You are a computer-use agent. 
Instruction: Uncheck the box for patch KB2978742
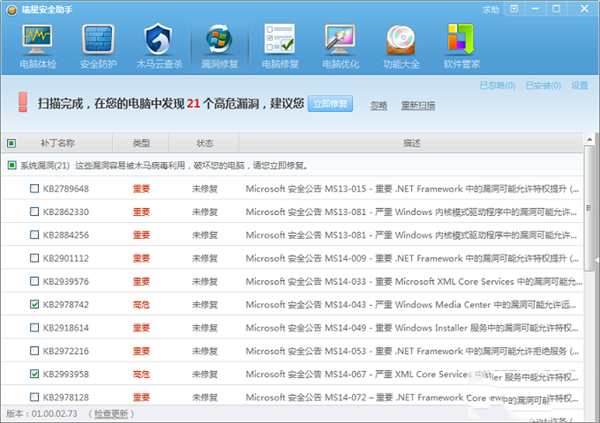[x=35, y=304]
